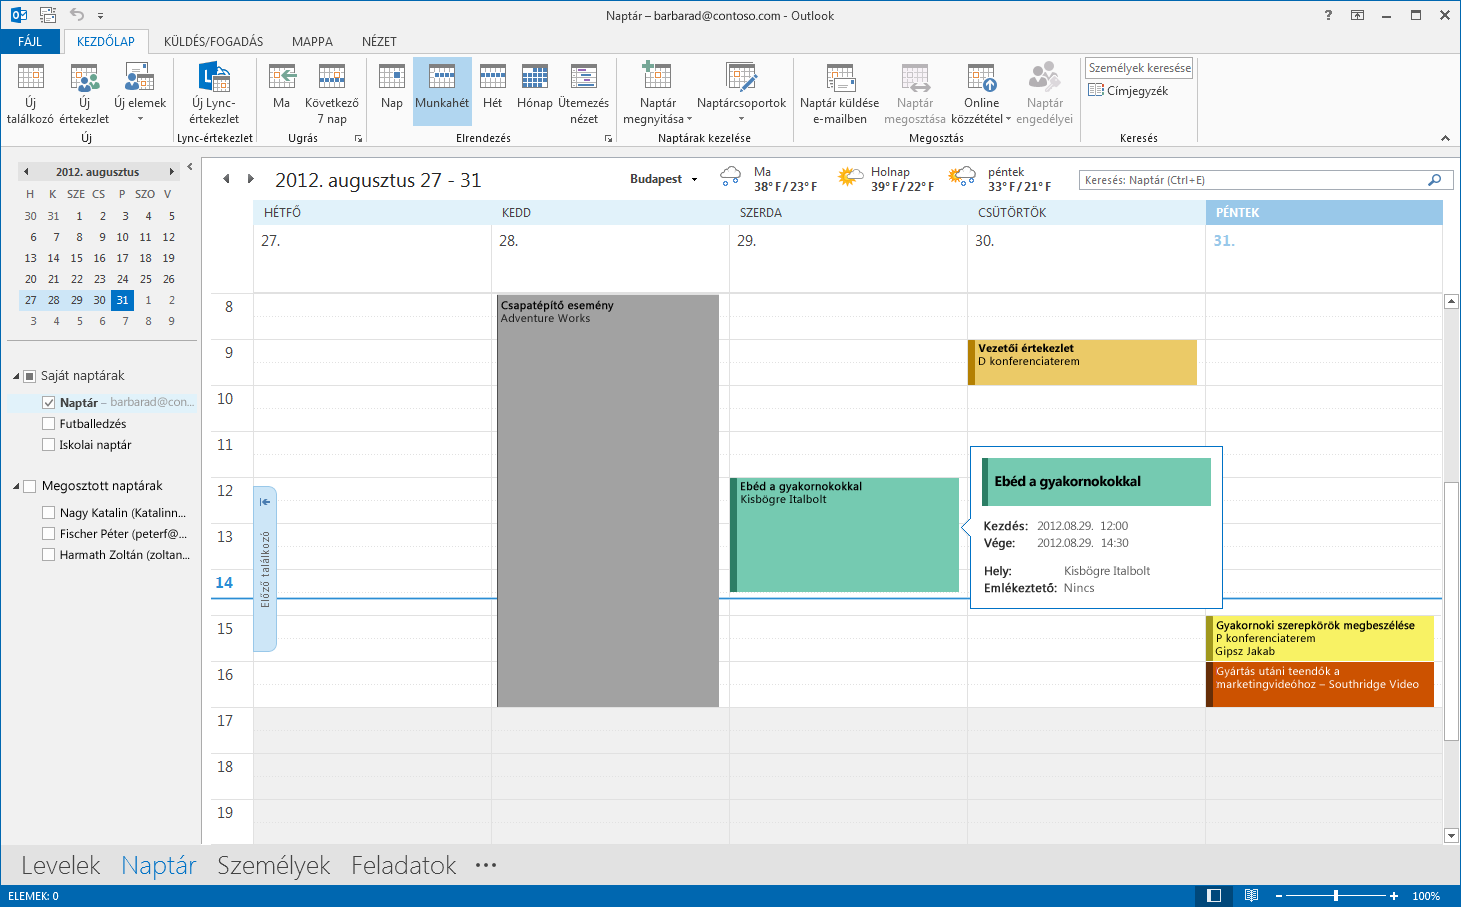Open Help with the question mark icon
Screen dimensions: 1461x907
click(1328, 15)
